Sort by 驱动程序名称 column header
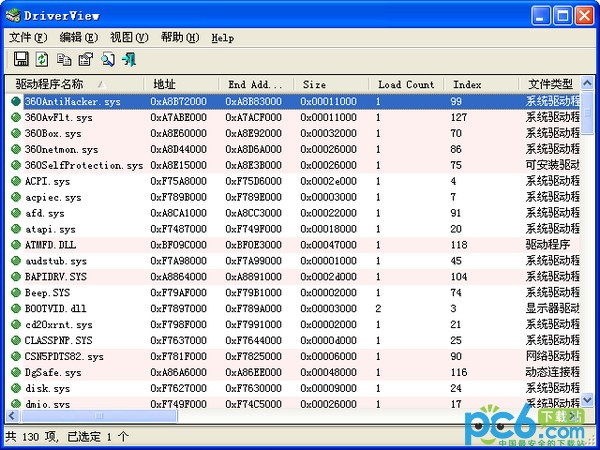The width and height of the screenshot is (600, 450). [x=75, y=84]
